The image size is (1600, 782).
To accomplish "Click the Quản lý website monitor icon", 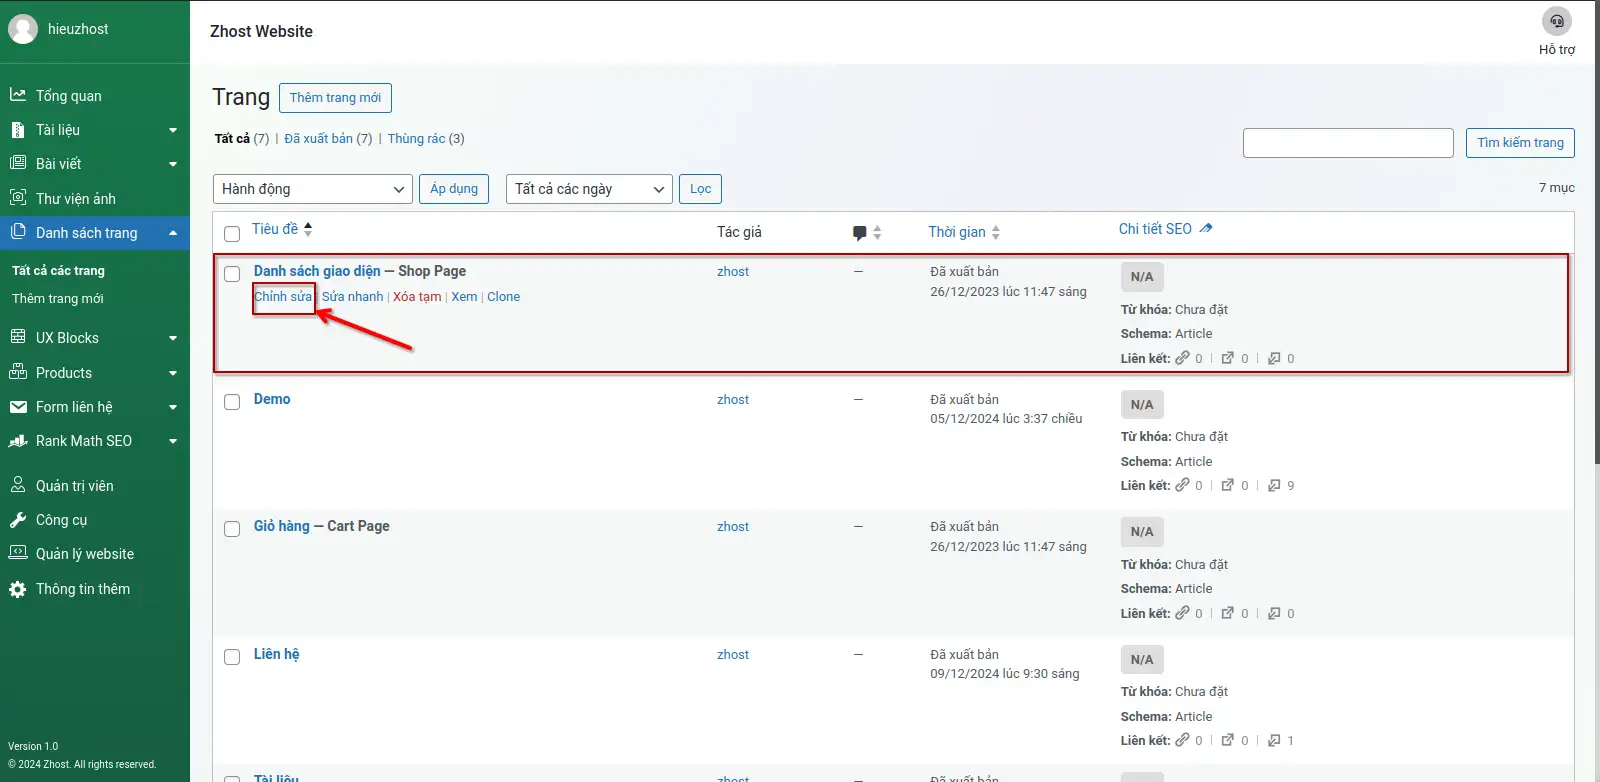I will [18, 553].
